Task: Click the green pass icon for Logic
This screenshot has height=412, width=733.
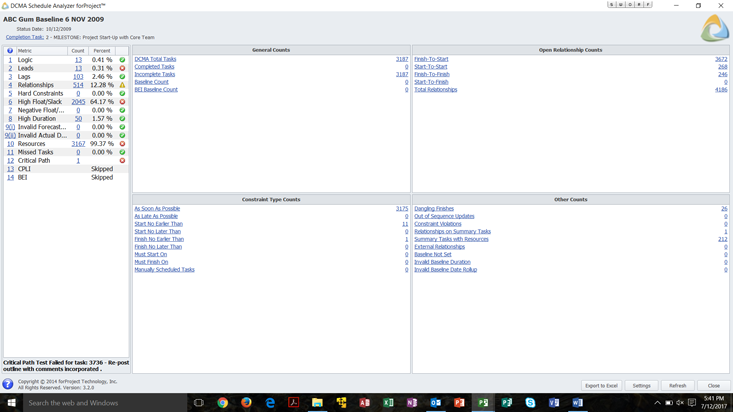Action: point(123,60)
